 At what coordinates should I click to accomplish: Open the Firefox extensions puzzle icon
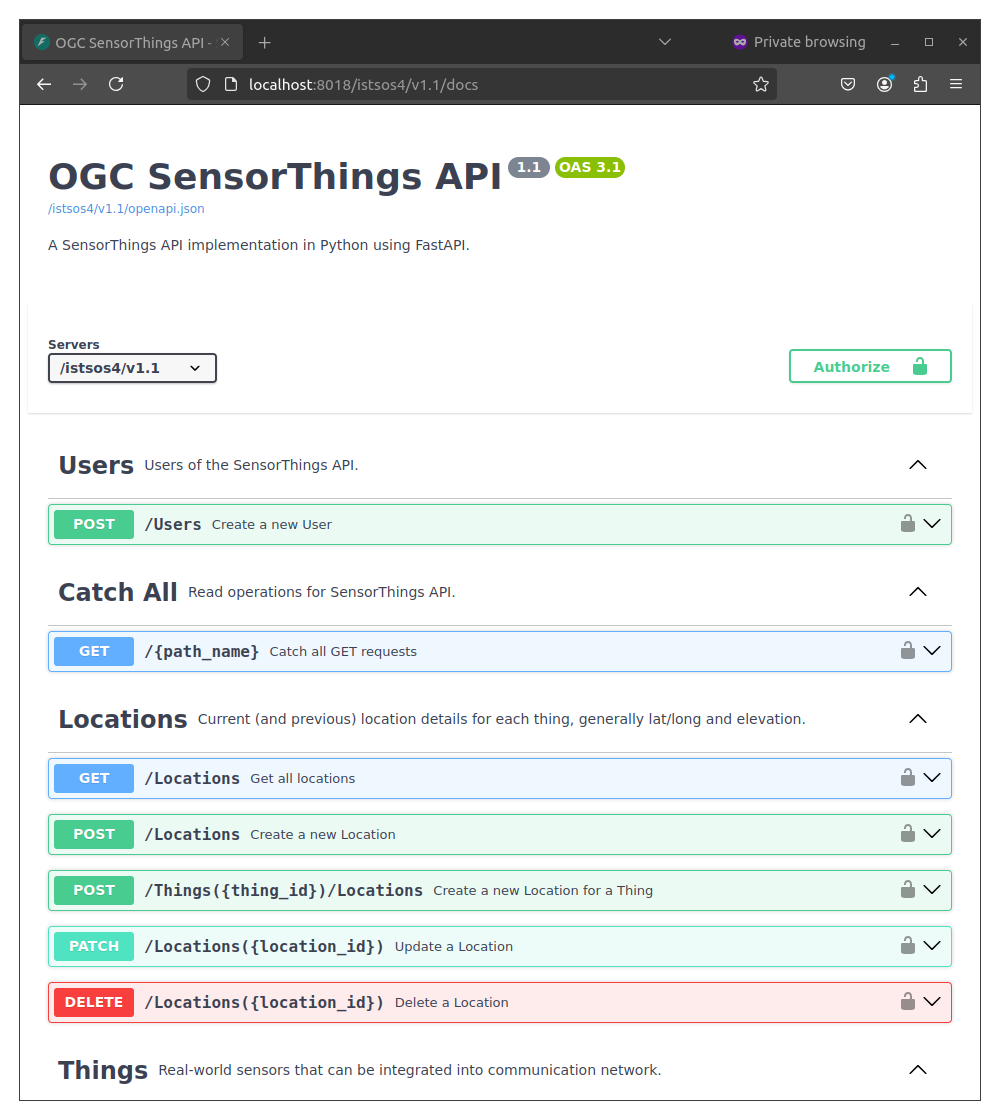coord(920,85)
